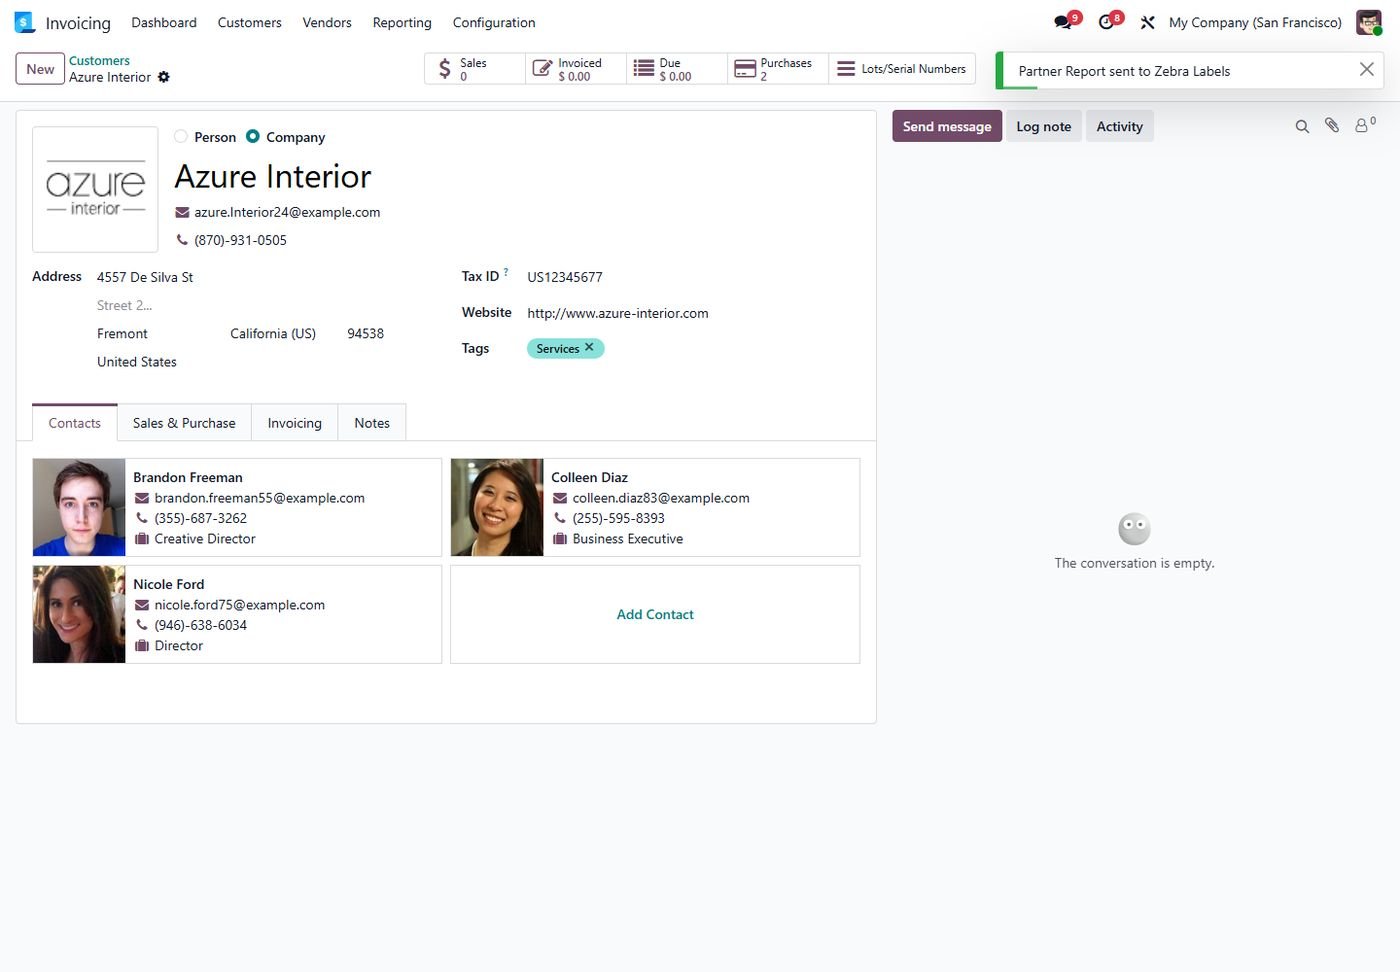
Task: Select the Person radio option
Action: [x=181, y=137]
